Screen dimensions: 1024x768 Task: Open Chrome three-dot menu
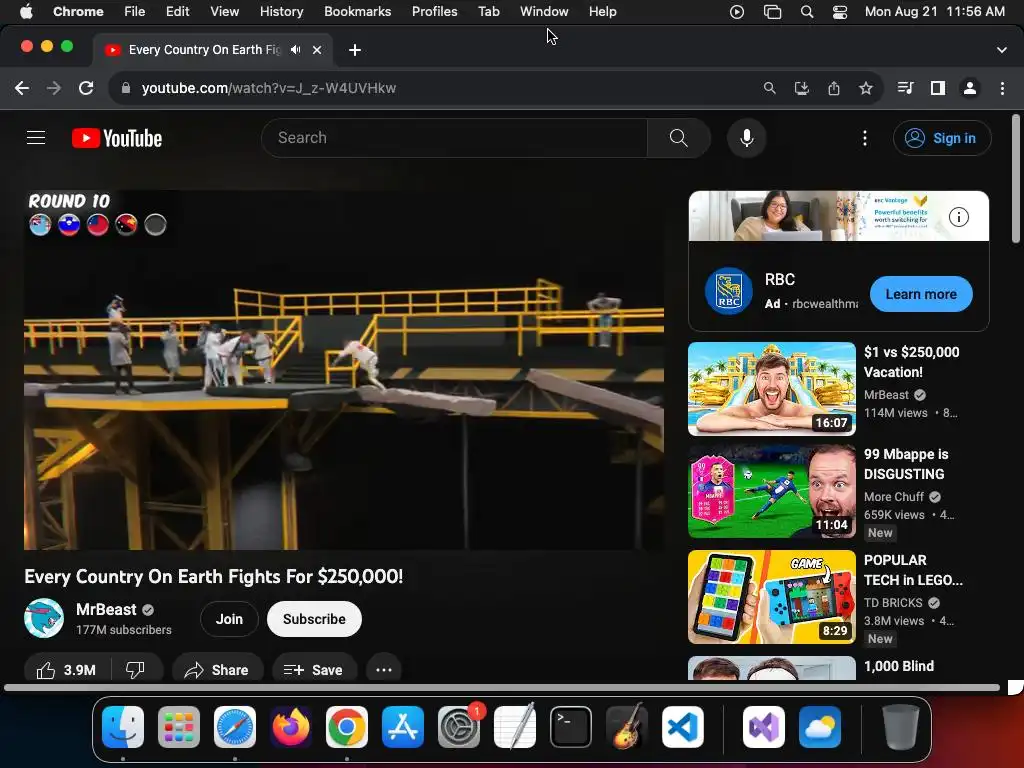[x=1002, y=88]
